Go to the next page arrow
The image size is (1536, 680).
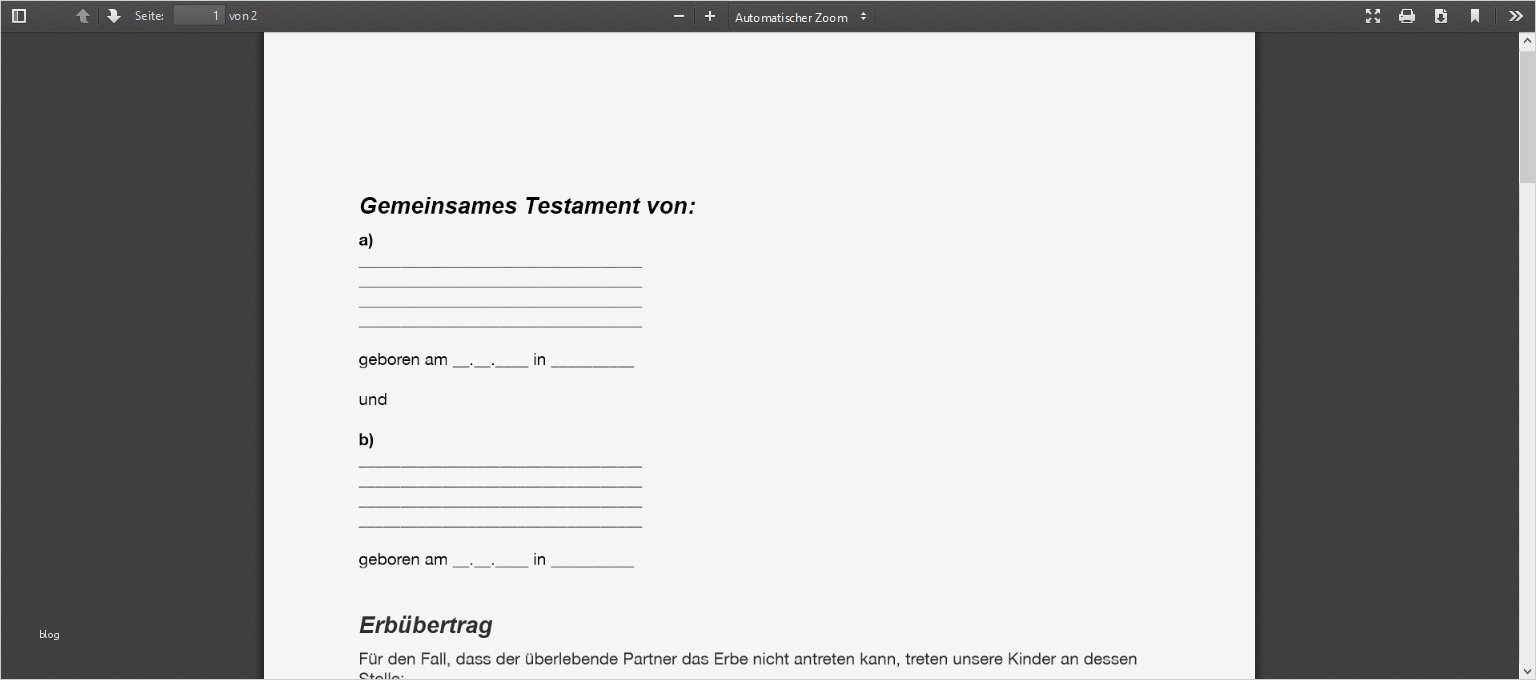pyautogui.click(x=113, y=15)
